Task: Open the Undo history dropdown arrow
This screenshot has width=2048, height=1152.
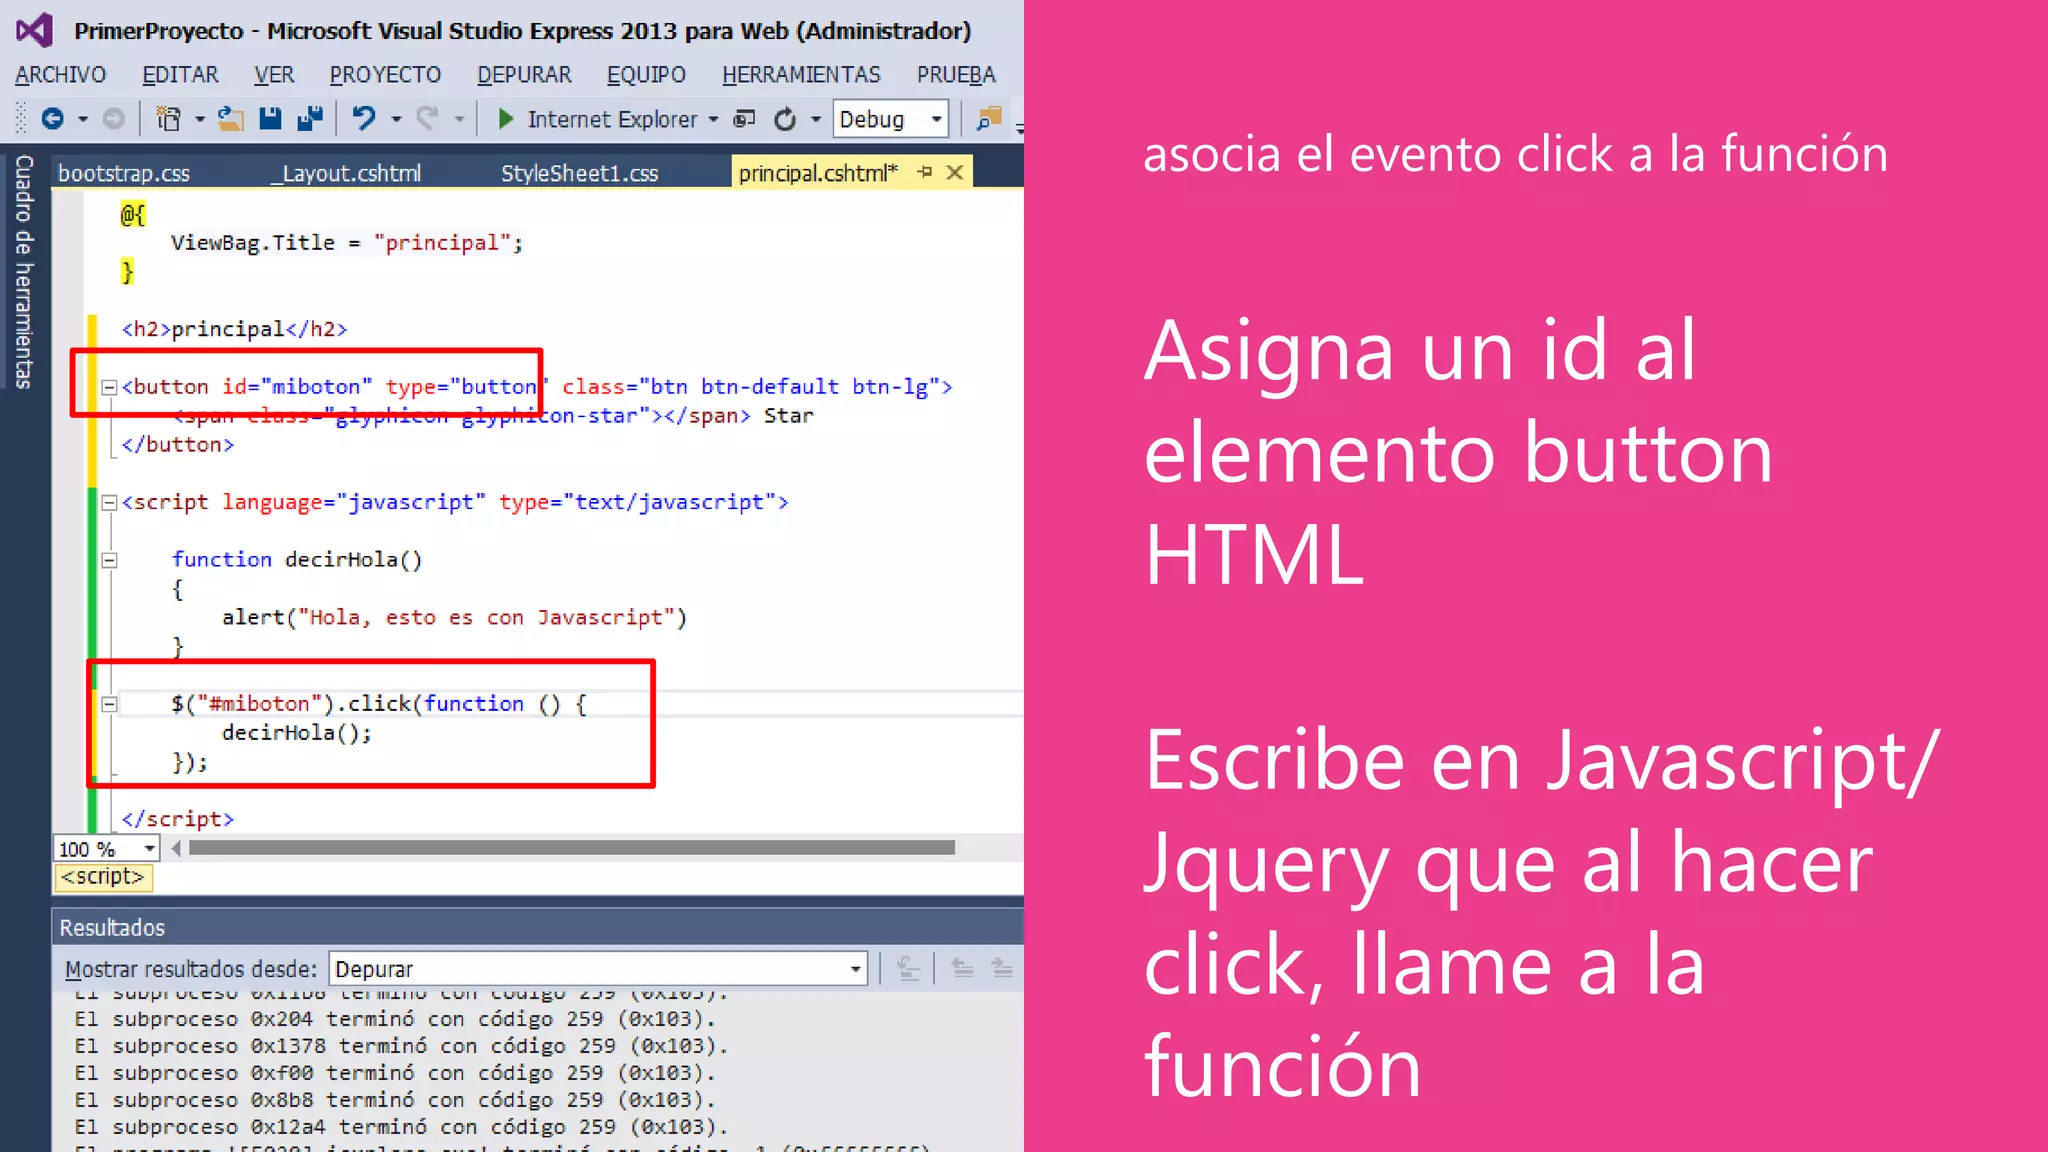Action: [396, 119]
